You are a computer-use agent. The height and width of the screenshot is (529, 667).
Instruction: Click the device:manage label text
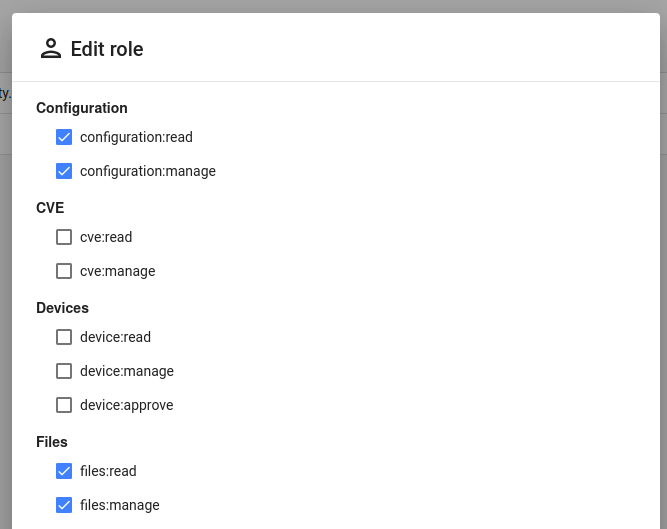click(x=127, y=371)
